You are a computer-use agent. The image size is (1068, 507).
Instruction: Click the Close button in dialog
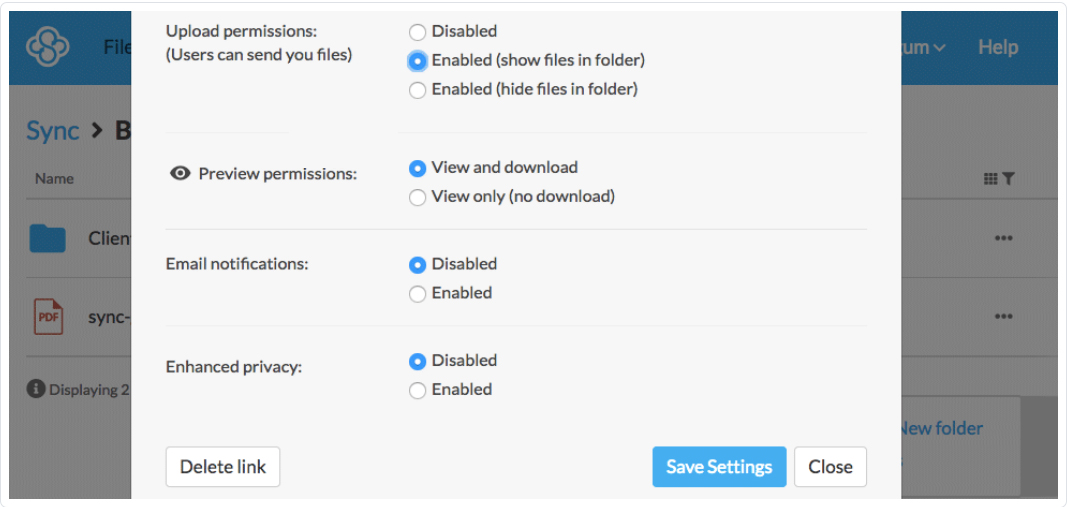tap(830, 467)
